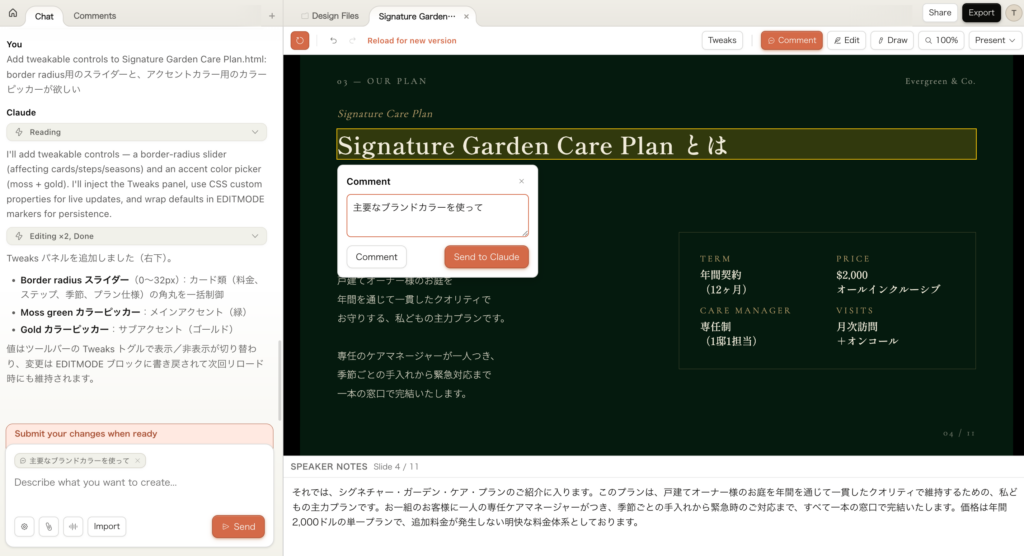Open a new chat with plus icon
This screenshot has height=556, width=1024.
point(271,16)
